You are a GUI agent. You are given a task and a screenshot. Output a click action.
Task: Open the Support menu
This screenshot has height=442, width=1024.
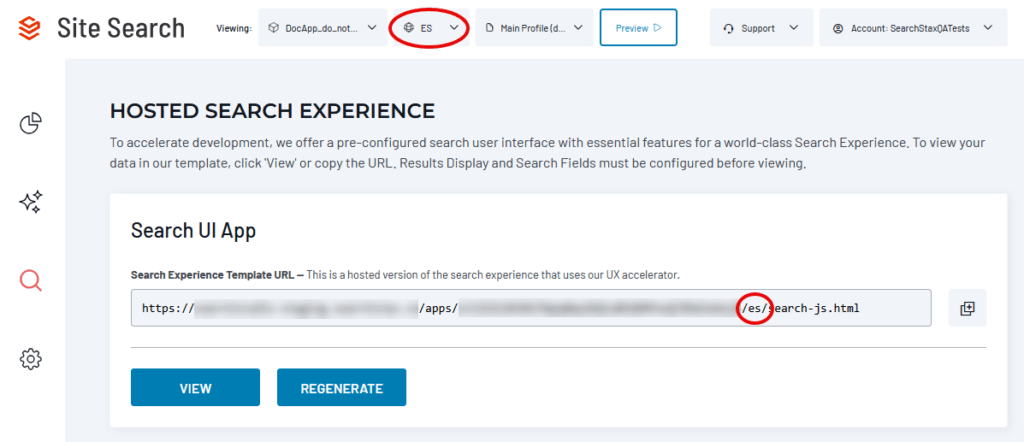(760, 28)
